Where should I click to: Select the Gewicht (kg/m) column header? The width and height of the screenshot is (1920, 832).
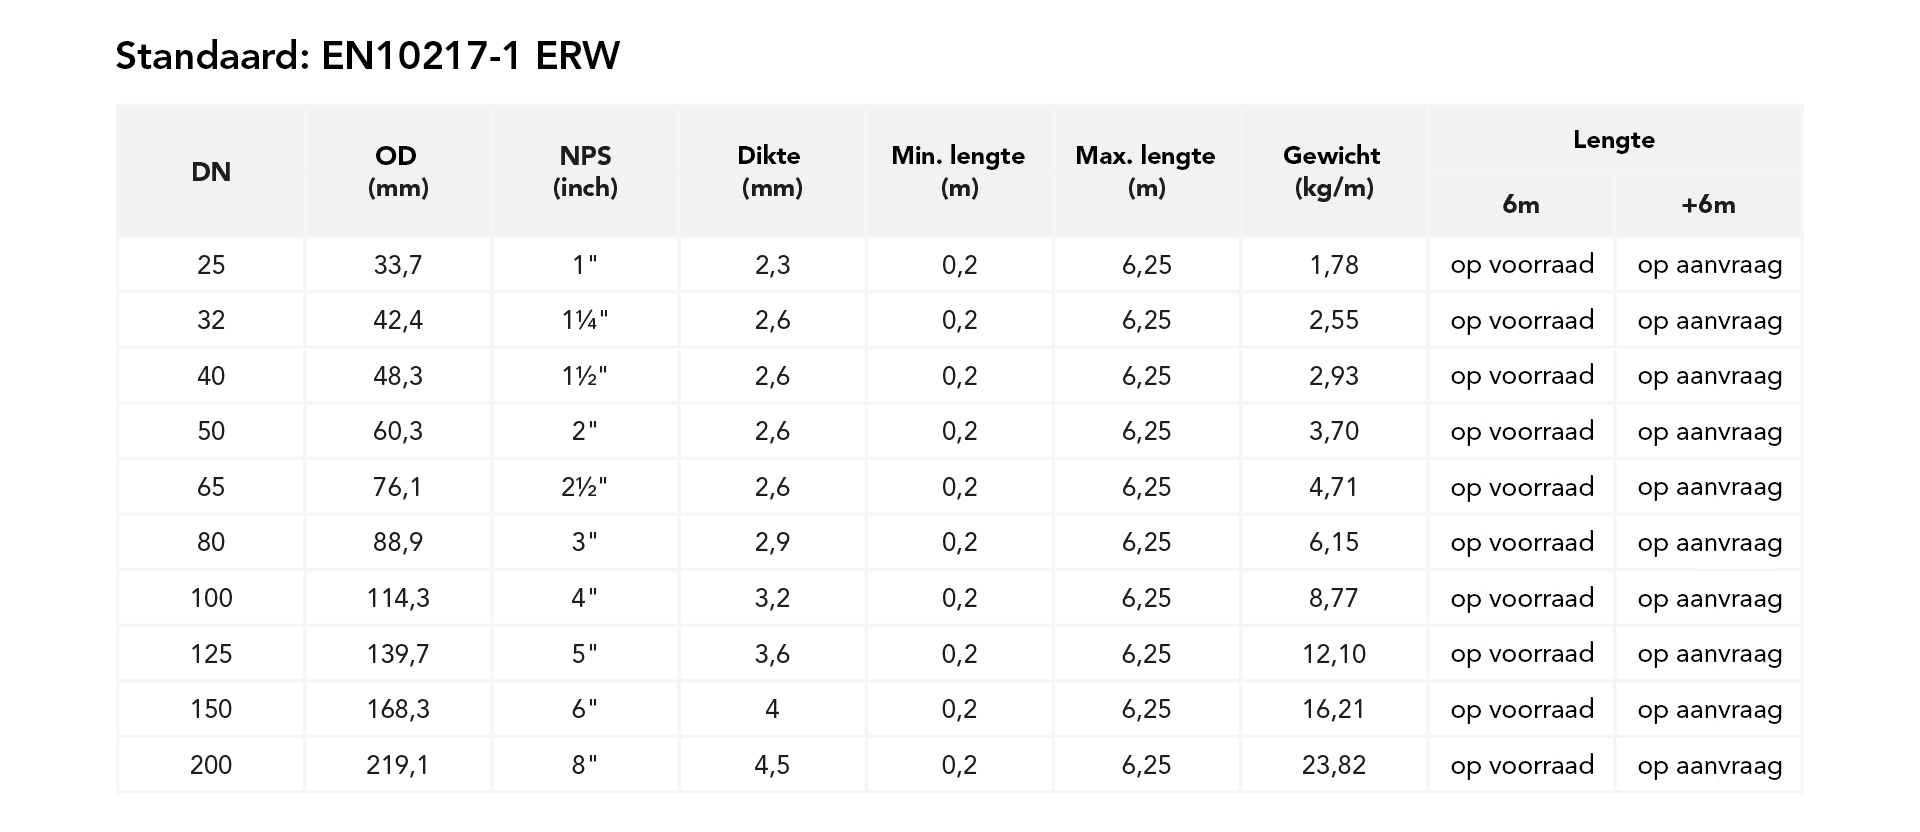[1332, 171]
